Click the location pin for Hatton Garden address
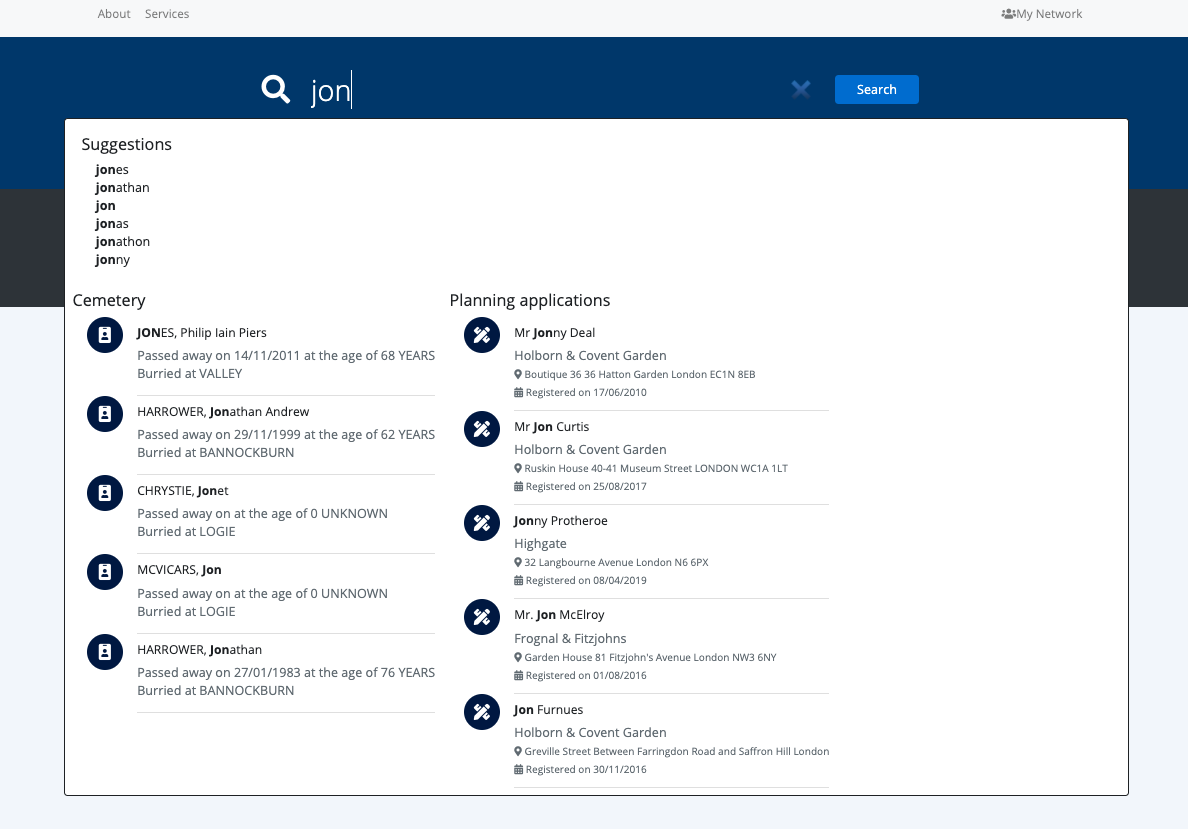The width and height of the screenshot is (1188, 829). [x=518, y=374]
